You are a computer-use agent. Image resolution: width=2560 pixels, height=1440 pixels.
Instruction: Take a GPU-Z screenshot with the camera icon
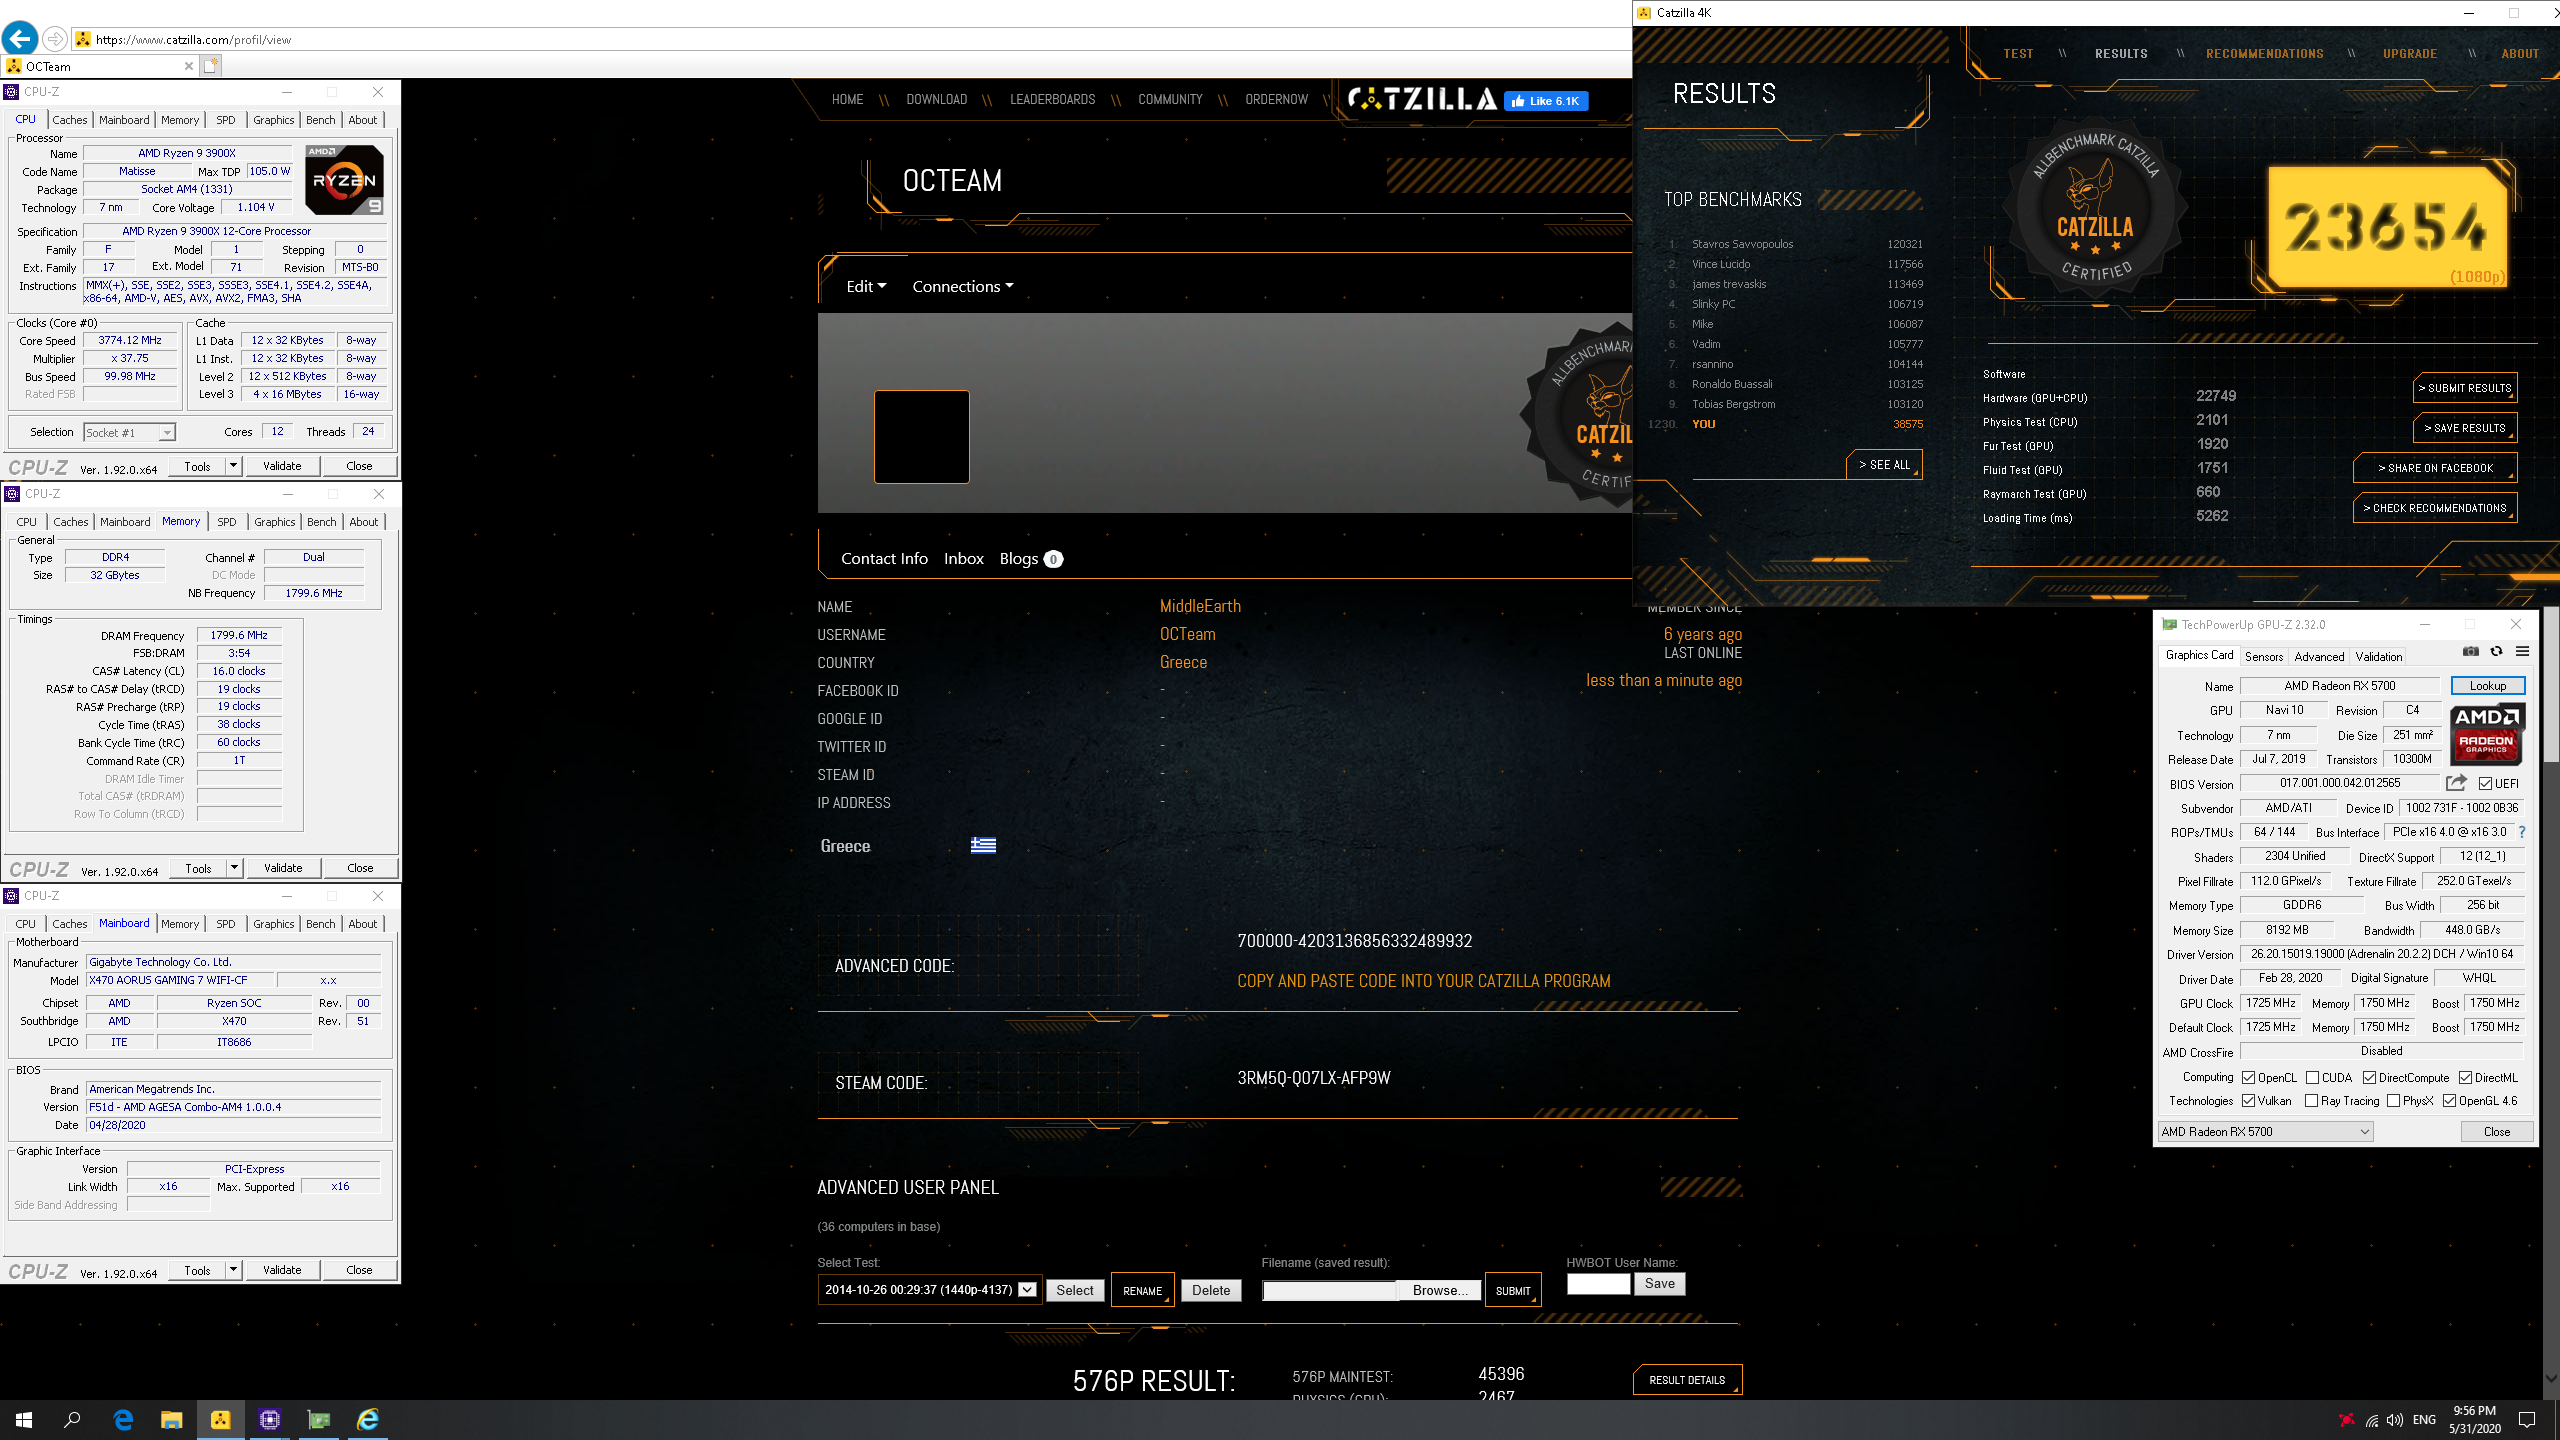(2471, 652)
